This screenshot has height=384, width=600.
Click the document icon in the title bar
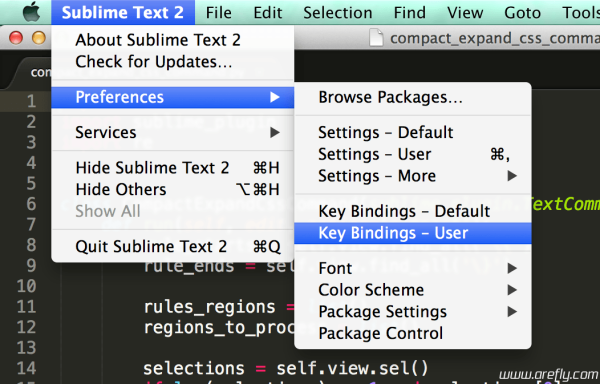coord(376,38)
